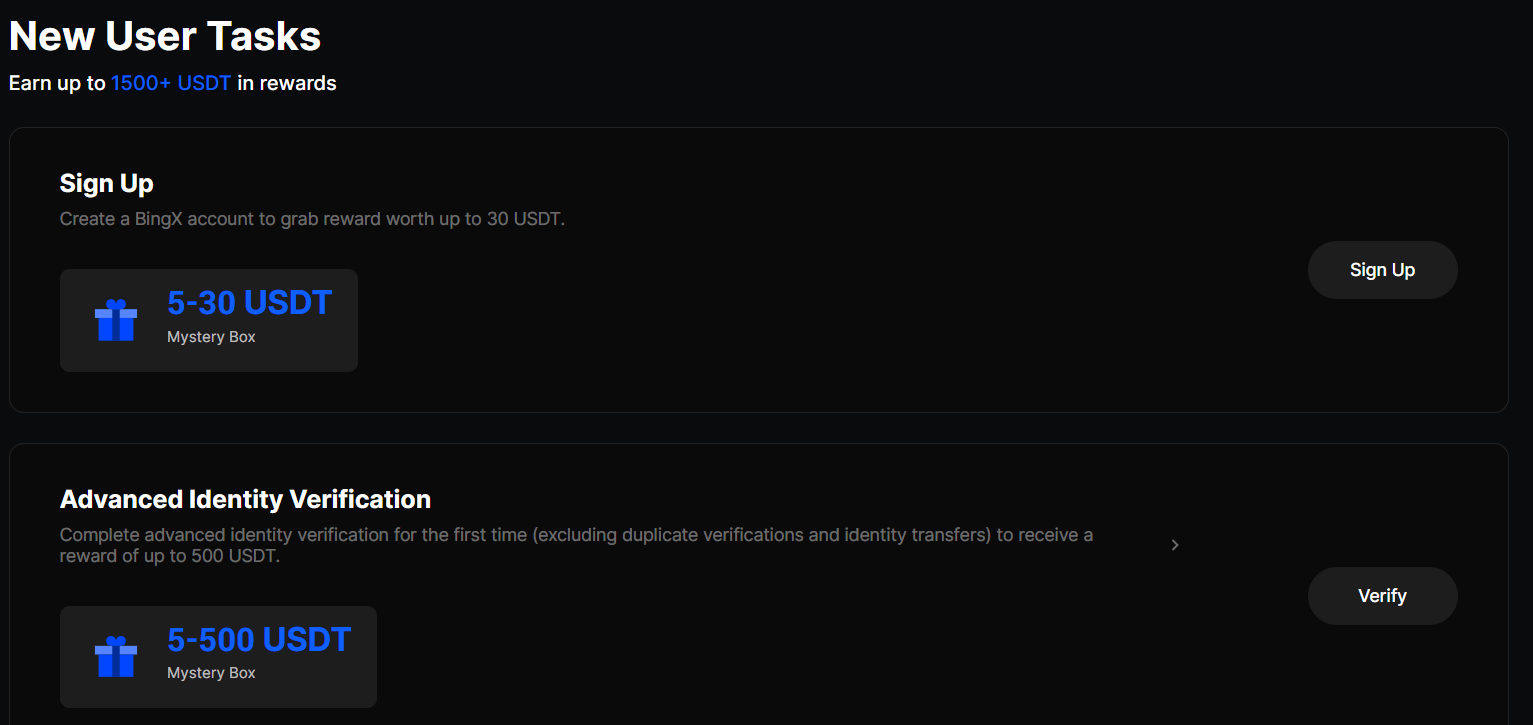Viewport: 1533px width, 725px height.
Task: Open the Sign Up mystery box reward tile
Action: tap(209, 320)
